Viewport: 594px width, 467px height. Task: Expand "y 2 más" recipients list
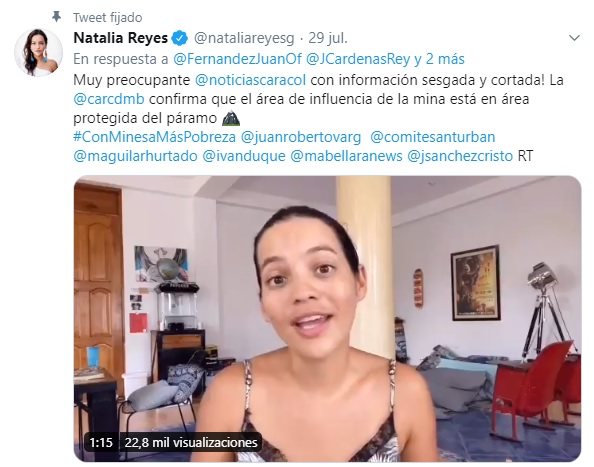(439, 59)
